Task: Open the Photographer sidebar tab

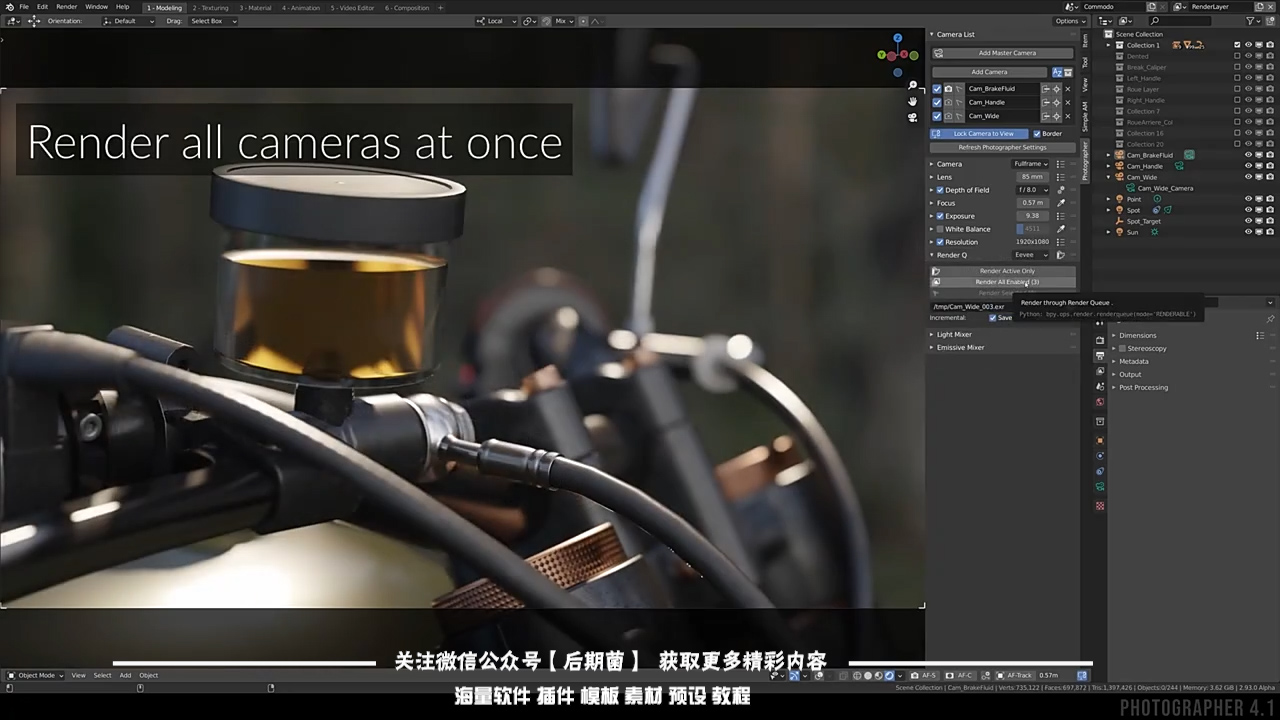Action: 1085,160
